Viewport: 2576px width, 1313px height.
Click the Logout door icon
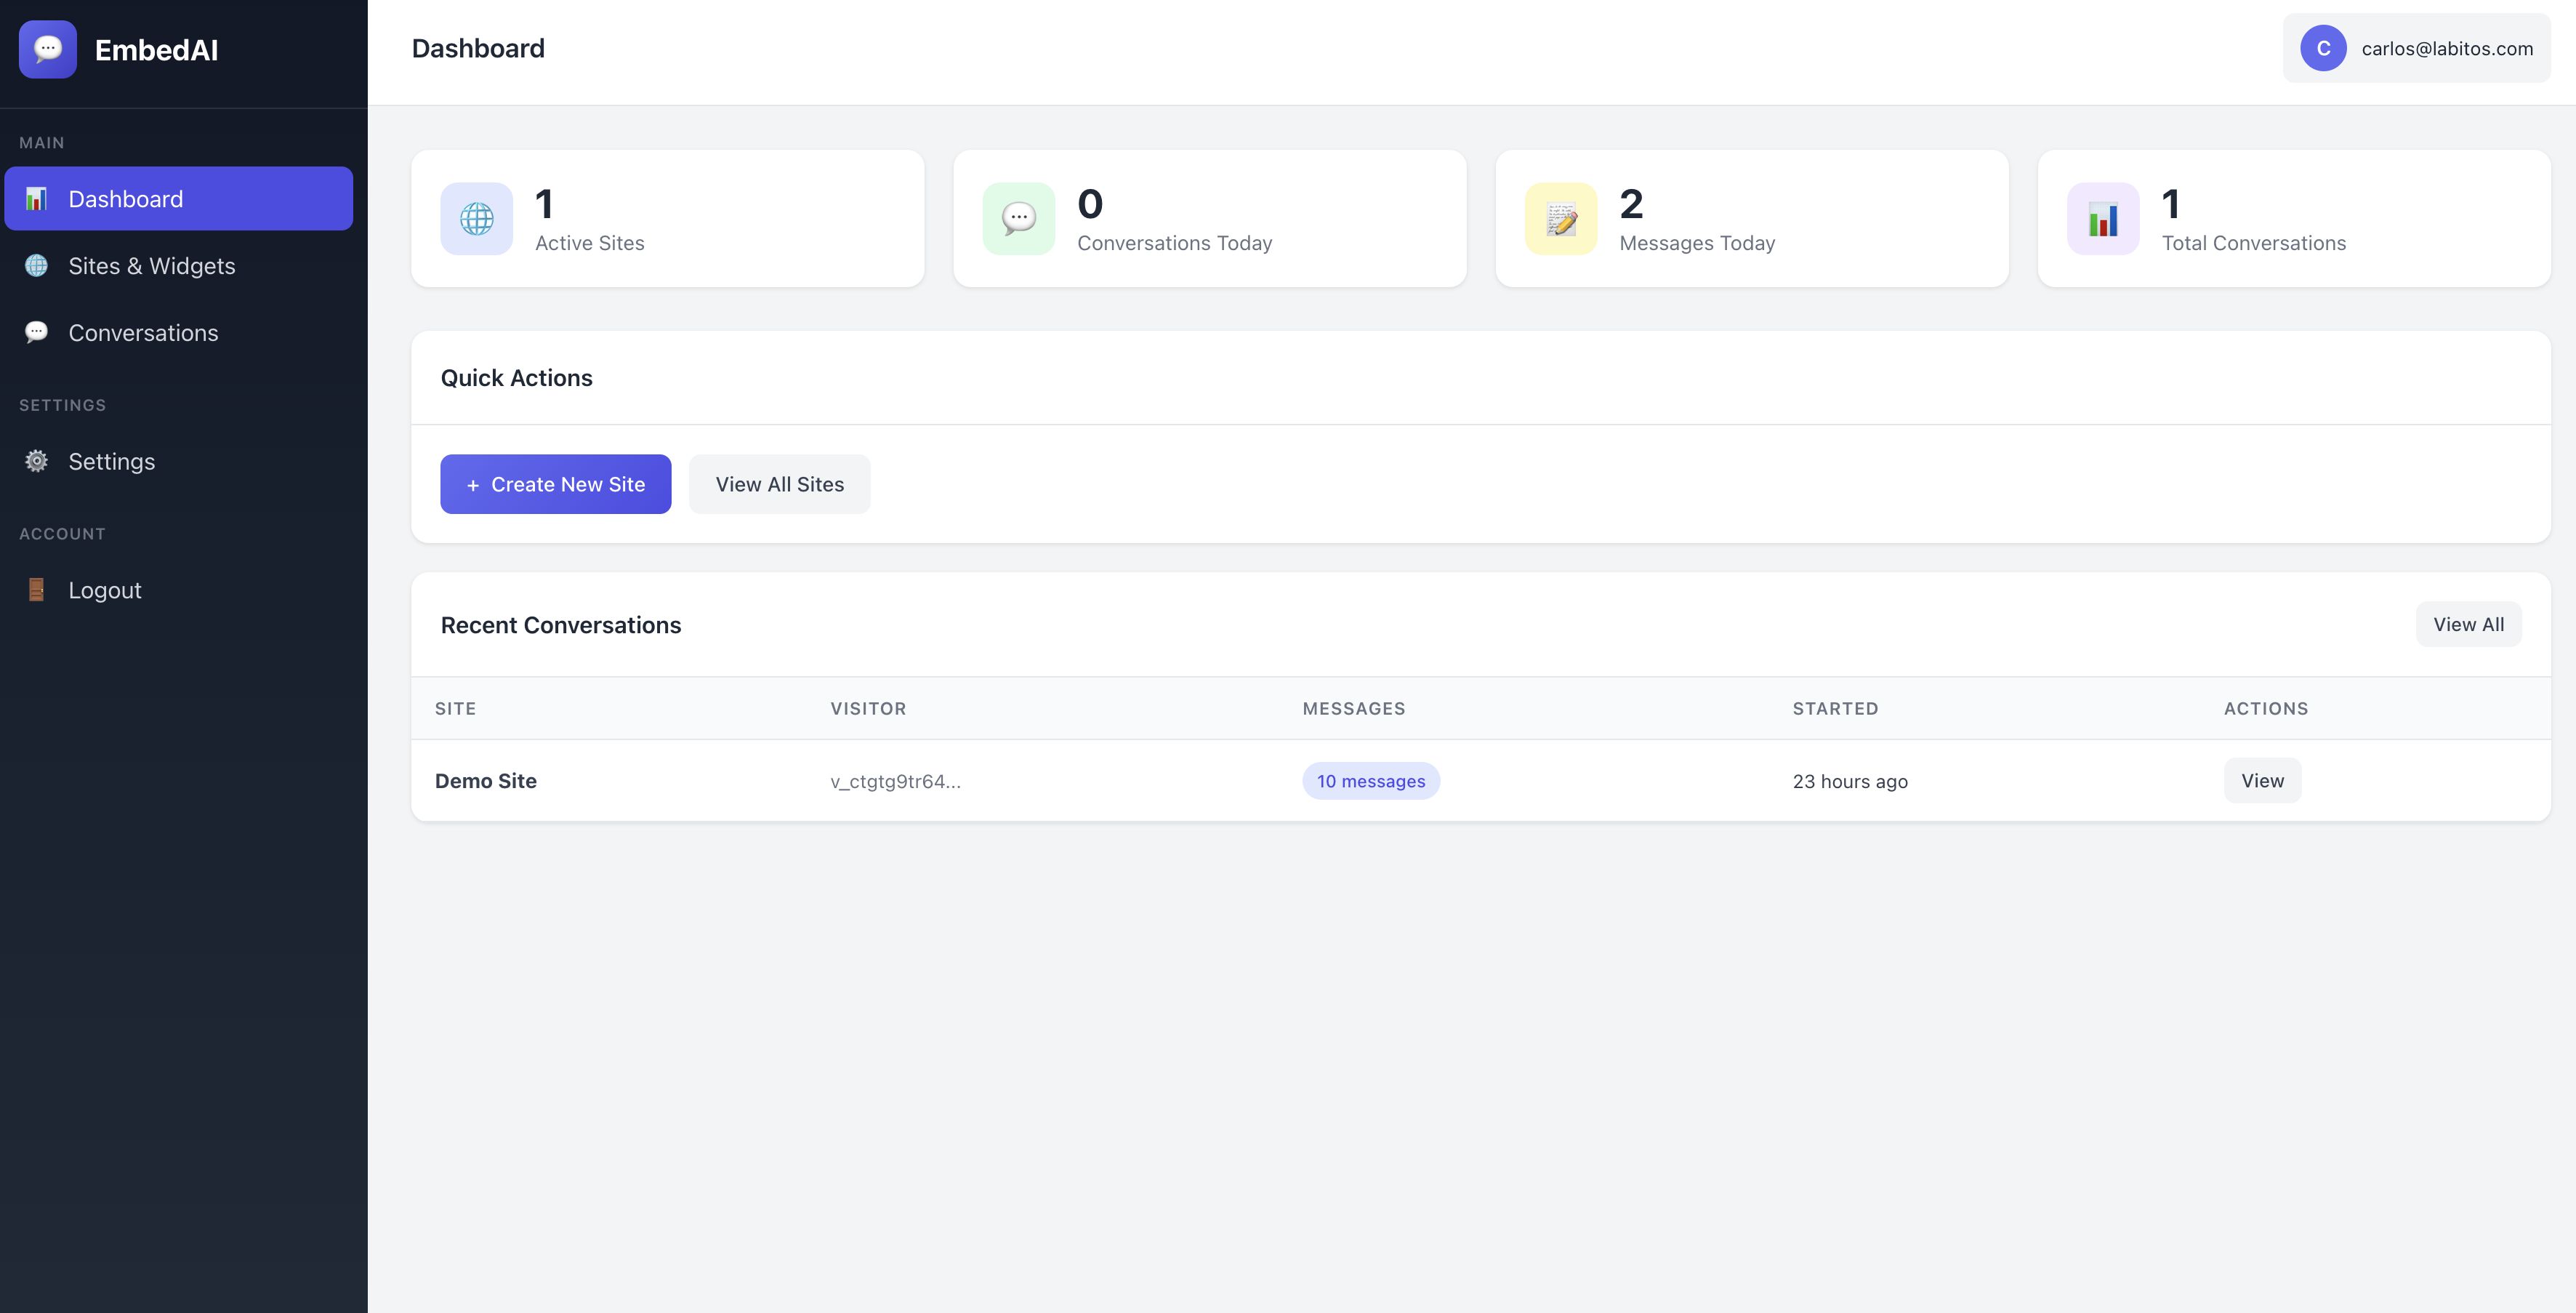click(x=37, y=590)
